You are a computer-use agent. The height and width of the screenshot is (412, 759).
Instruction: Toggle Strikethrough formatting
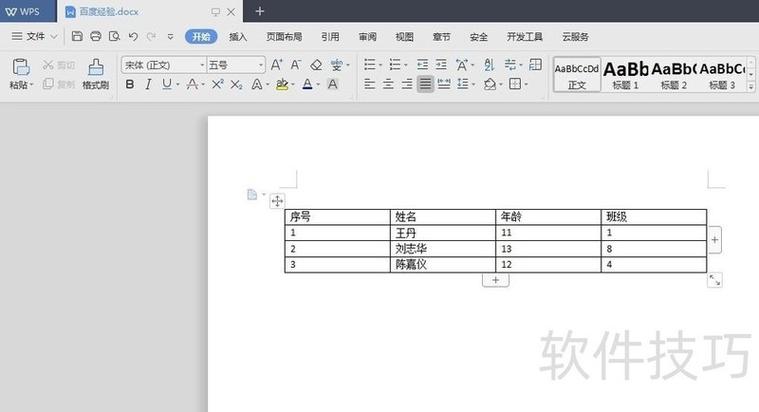pyautogui.click(x=192, y=84)
